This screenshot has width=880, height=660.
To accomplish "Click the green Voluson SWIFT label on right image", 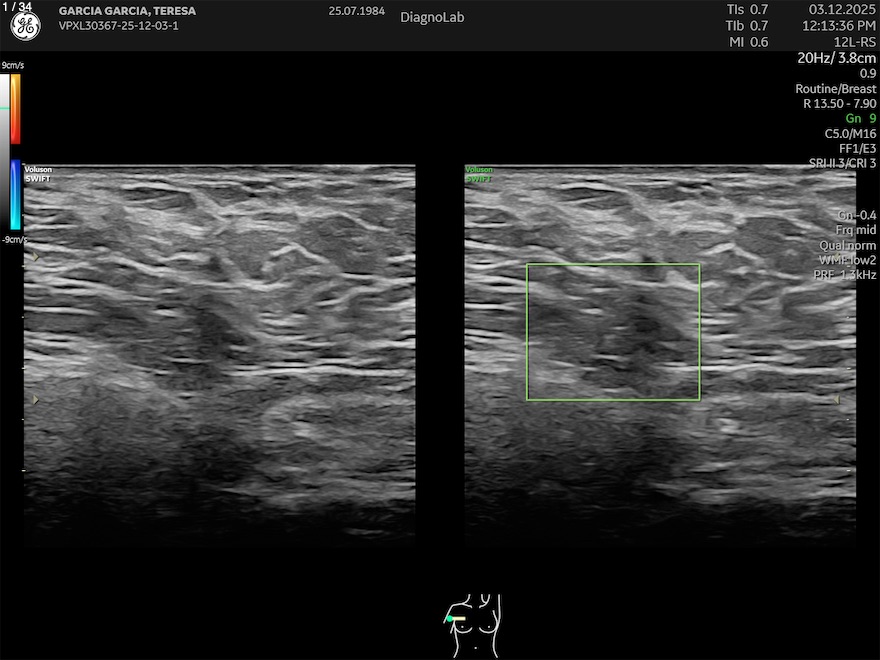I will 479,174.
